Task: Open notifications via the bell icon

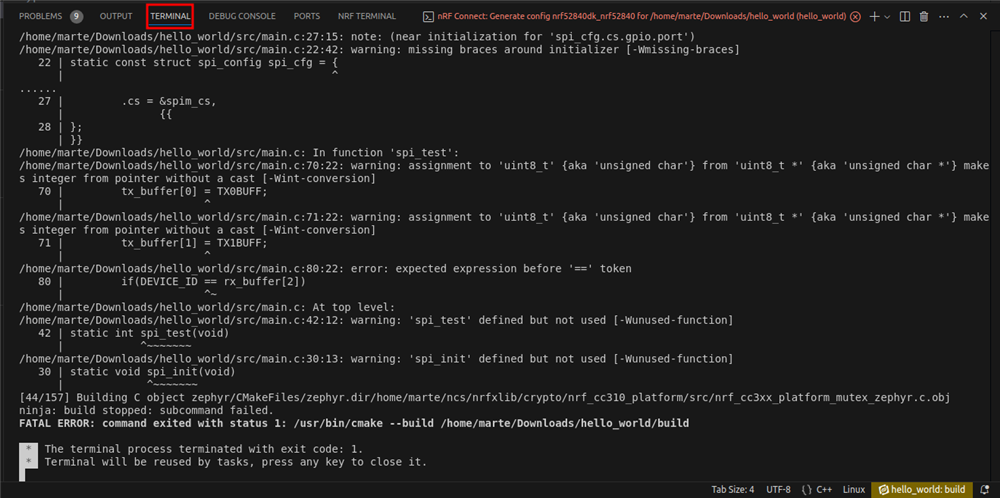Action: [x=984, y=490]
